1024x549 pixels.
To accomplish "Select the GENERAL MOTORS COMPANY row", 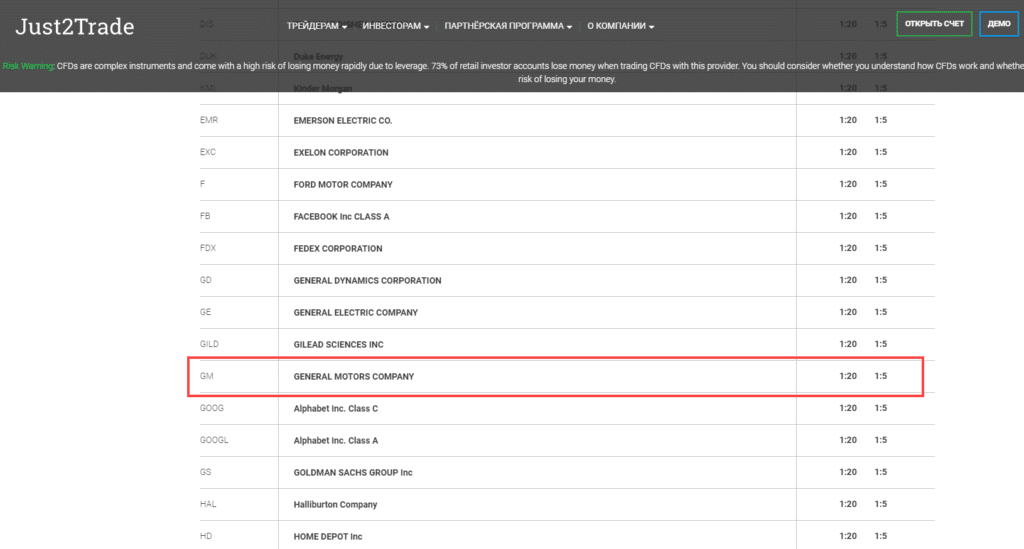I will (x=354, y=377).
